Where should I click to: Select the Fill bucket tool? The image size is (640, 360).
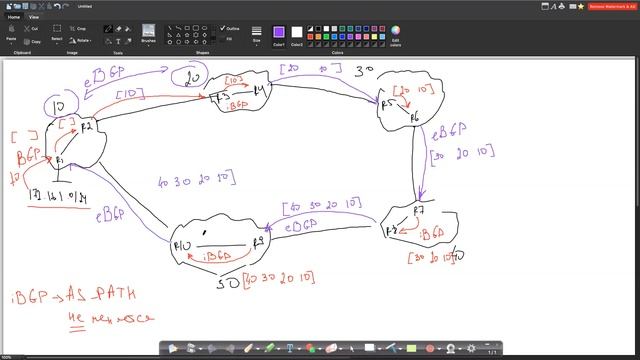128,29
